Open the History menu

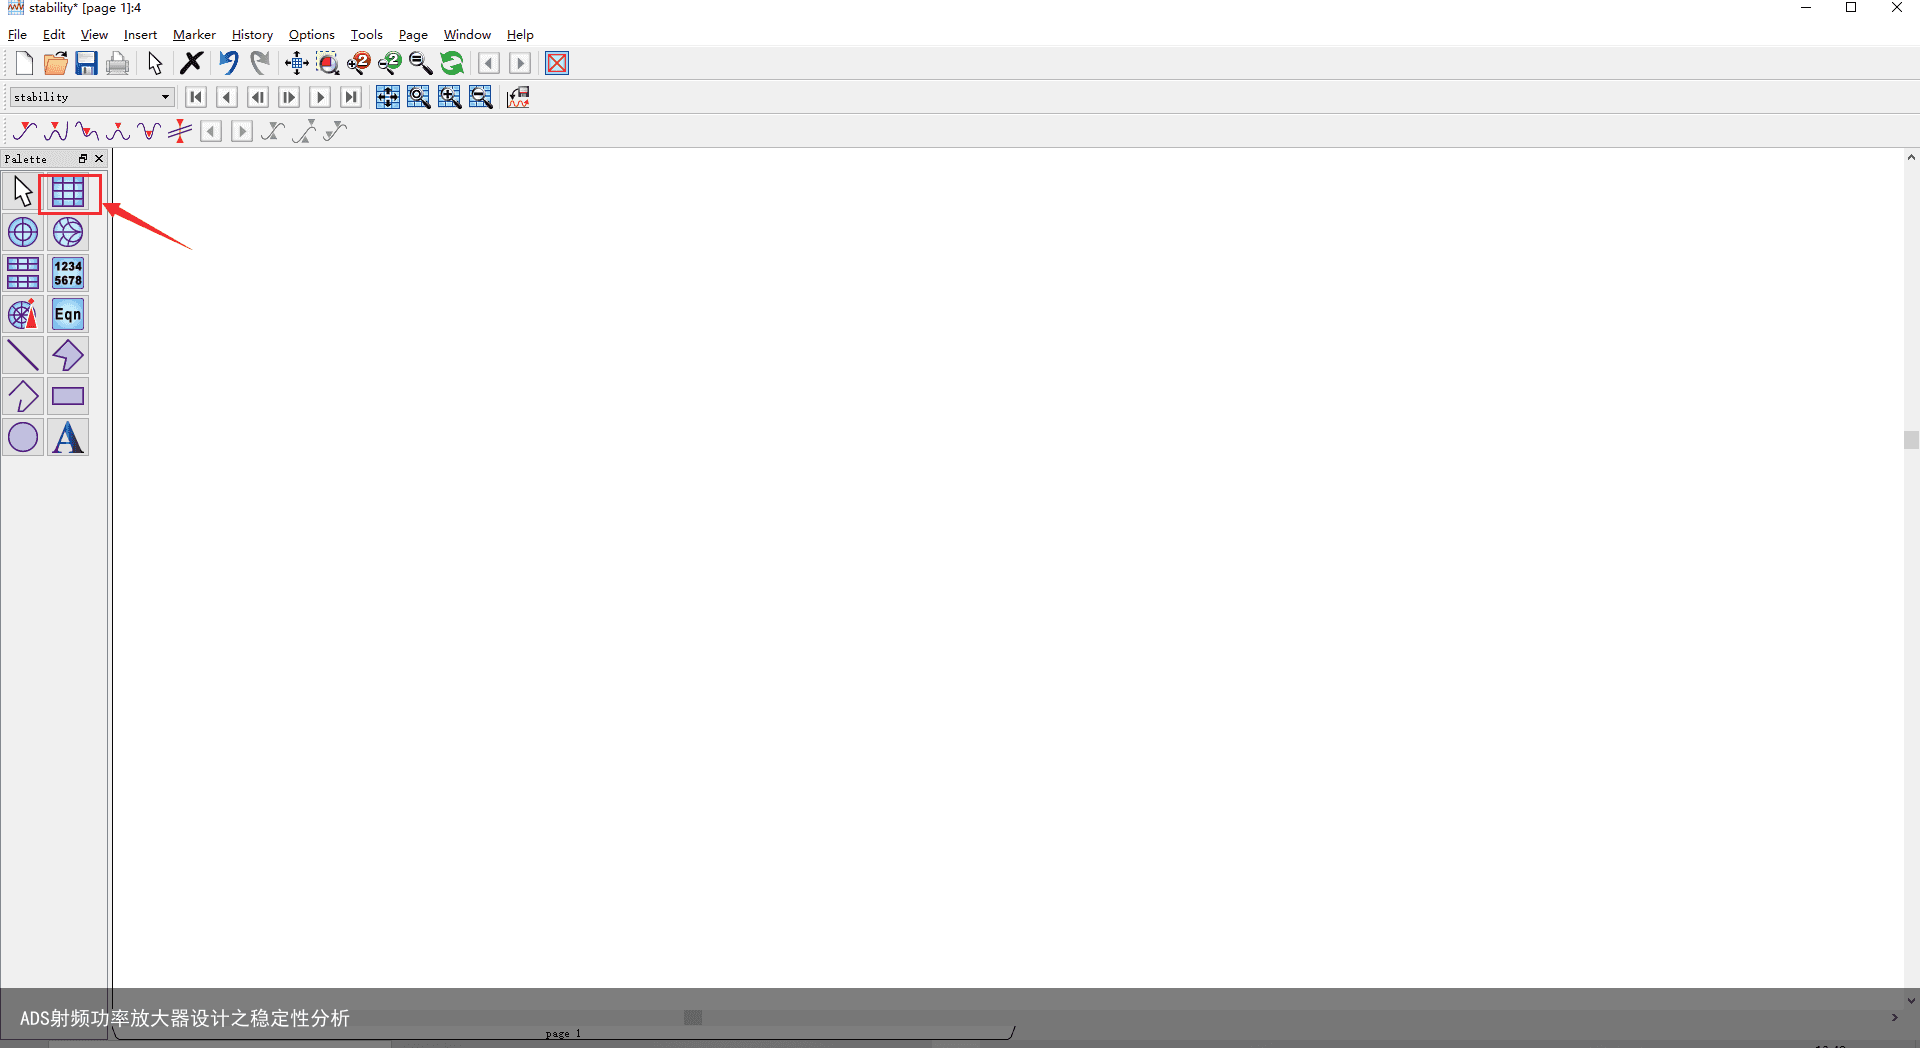252,34
